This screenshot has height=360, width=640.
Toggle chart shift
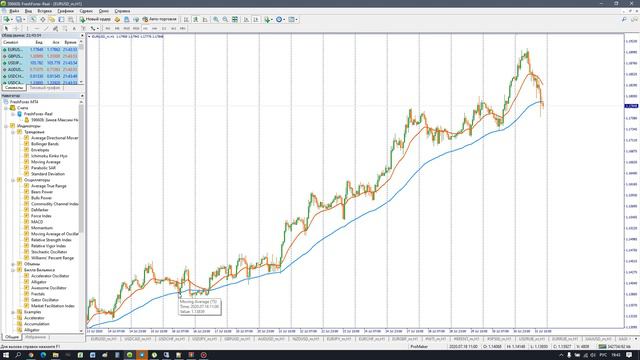pos(256,19)
